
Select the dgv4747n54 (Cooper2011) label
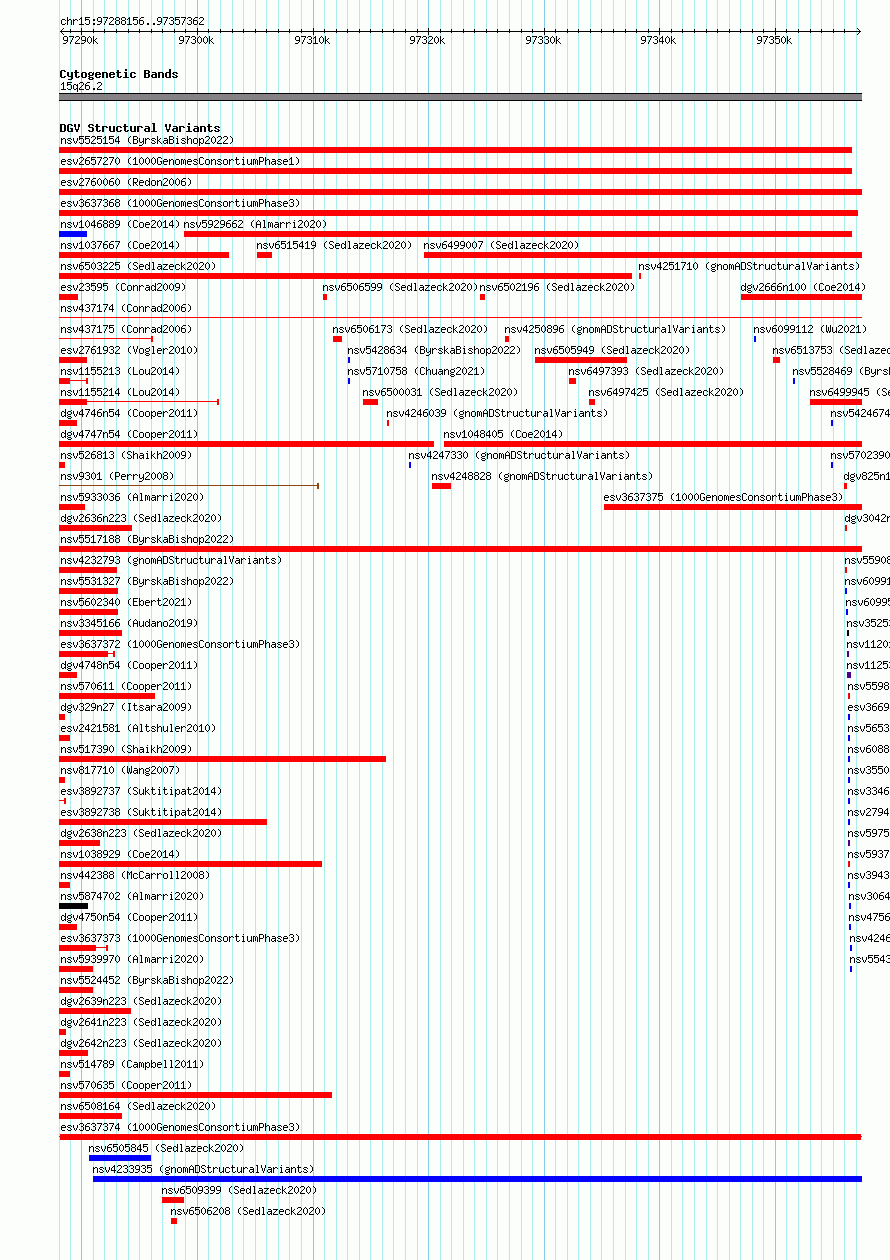(129, 434)
